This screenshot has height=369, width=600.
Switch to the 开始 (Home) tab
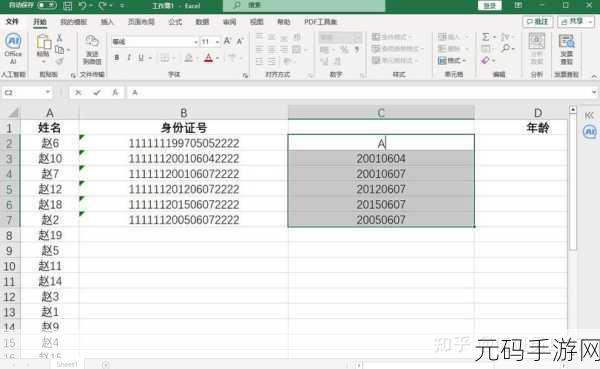coord(40,22)
